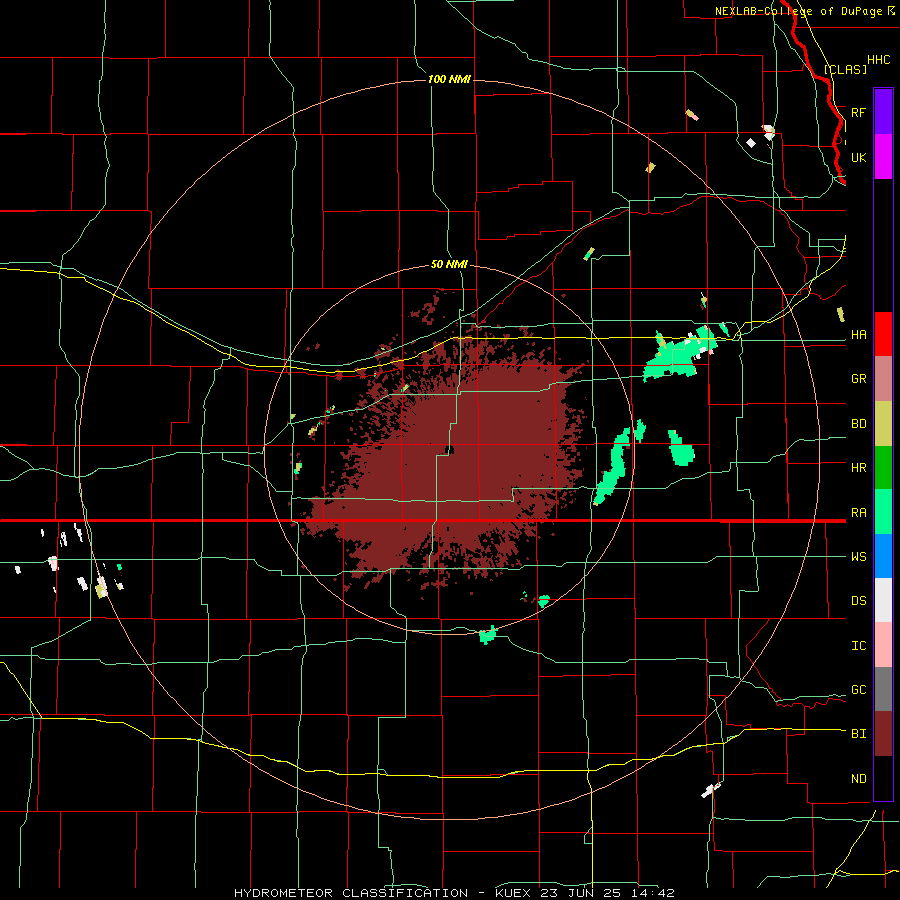
Task: Click the "WS" legend label
Action: 858,556
